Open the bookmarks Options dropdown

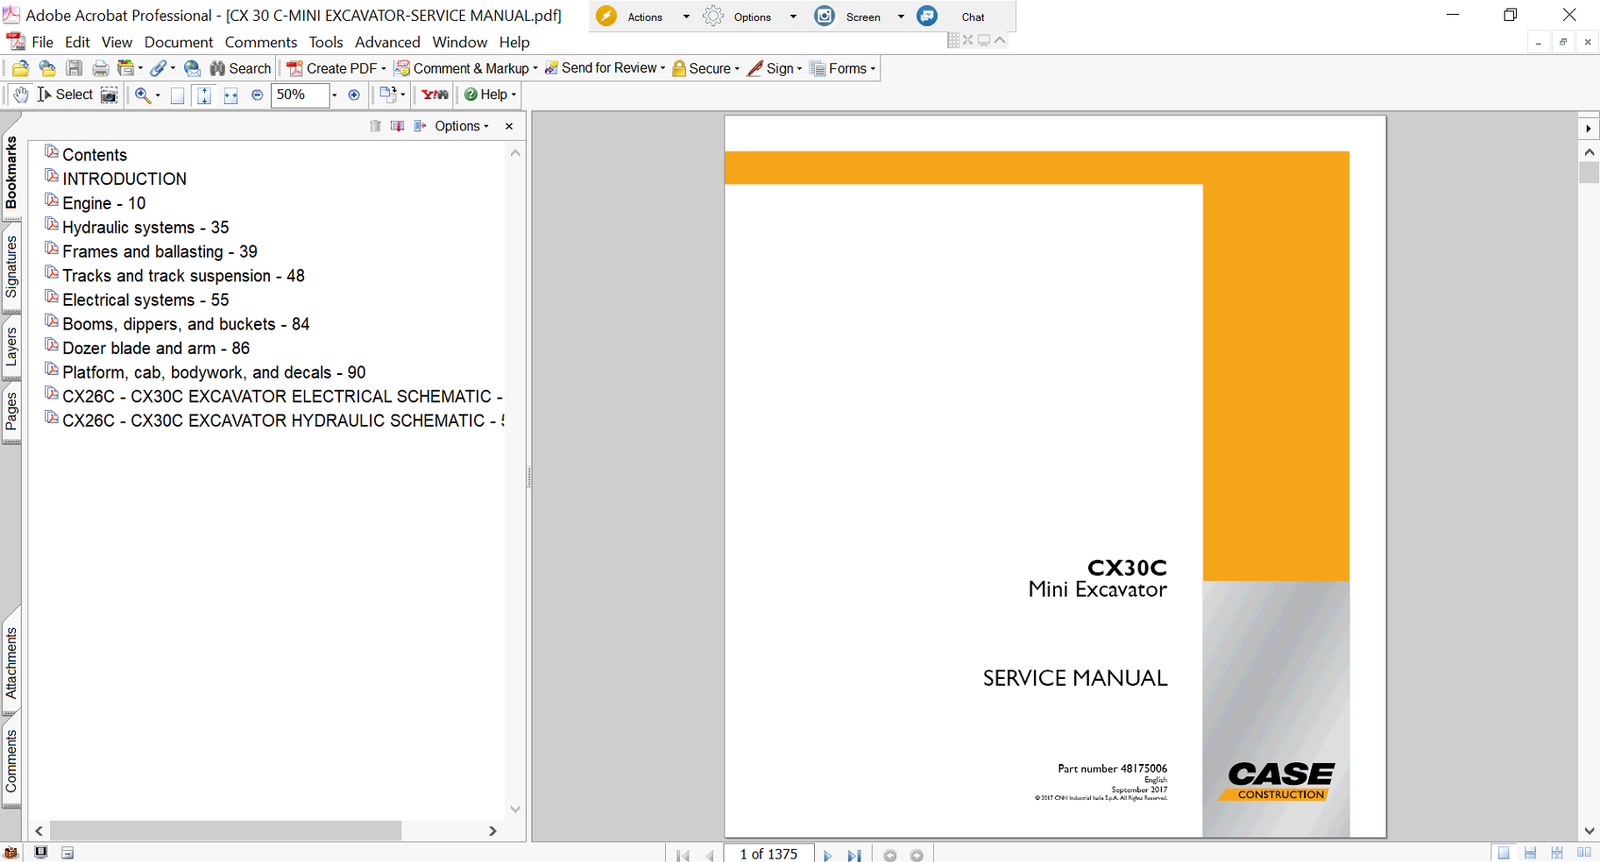point(462,126)
